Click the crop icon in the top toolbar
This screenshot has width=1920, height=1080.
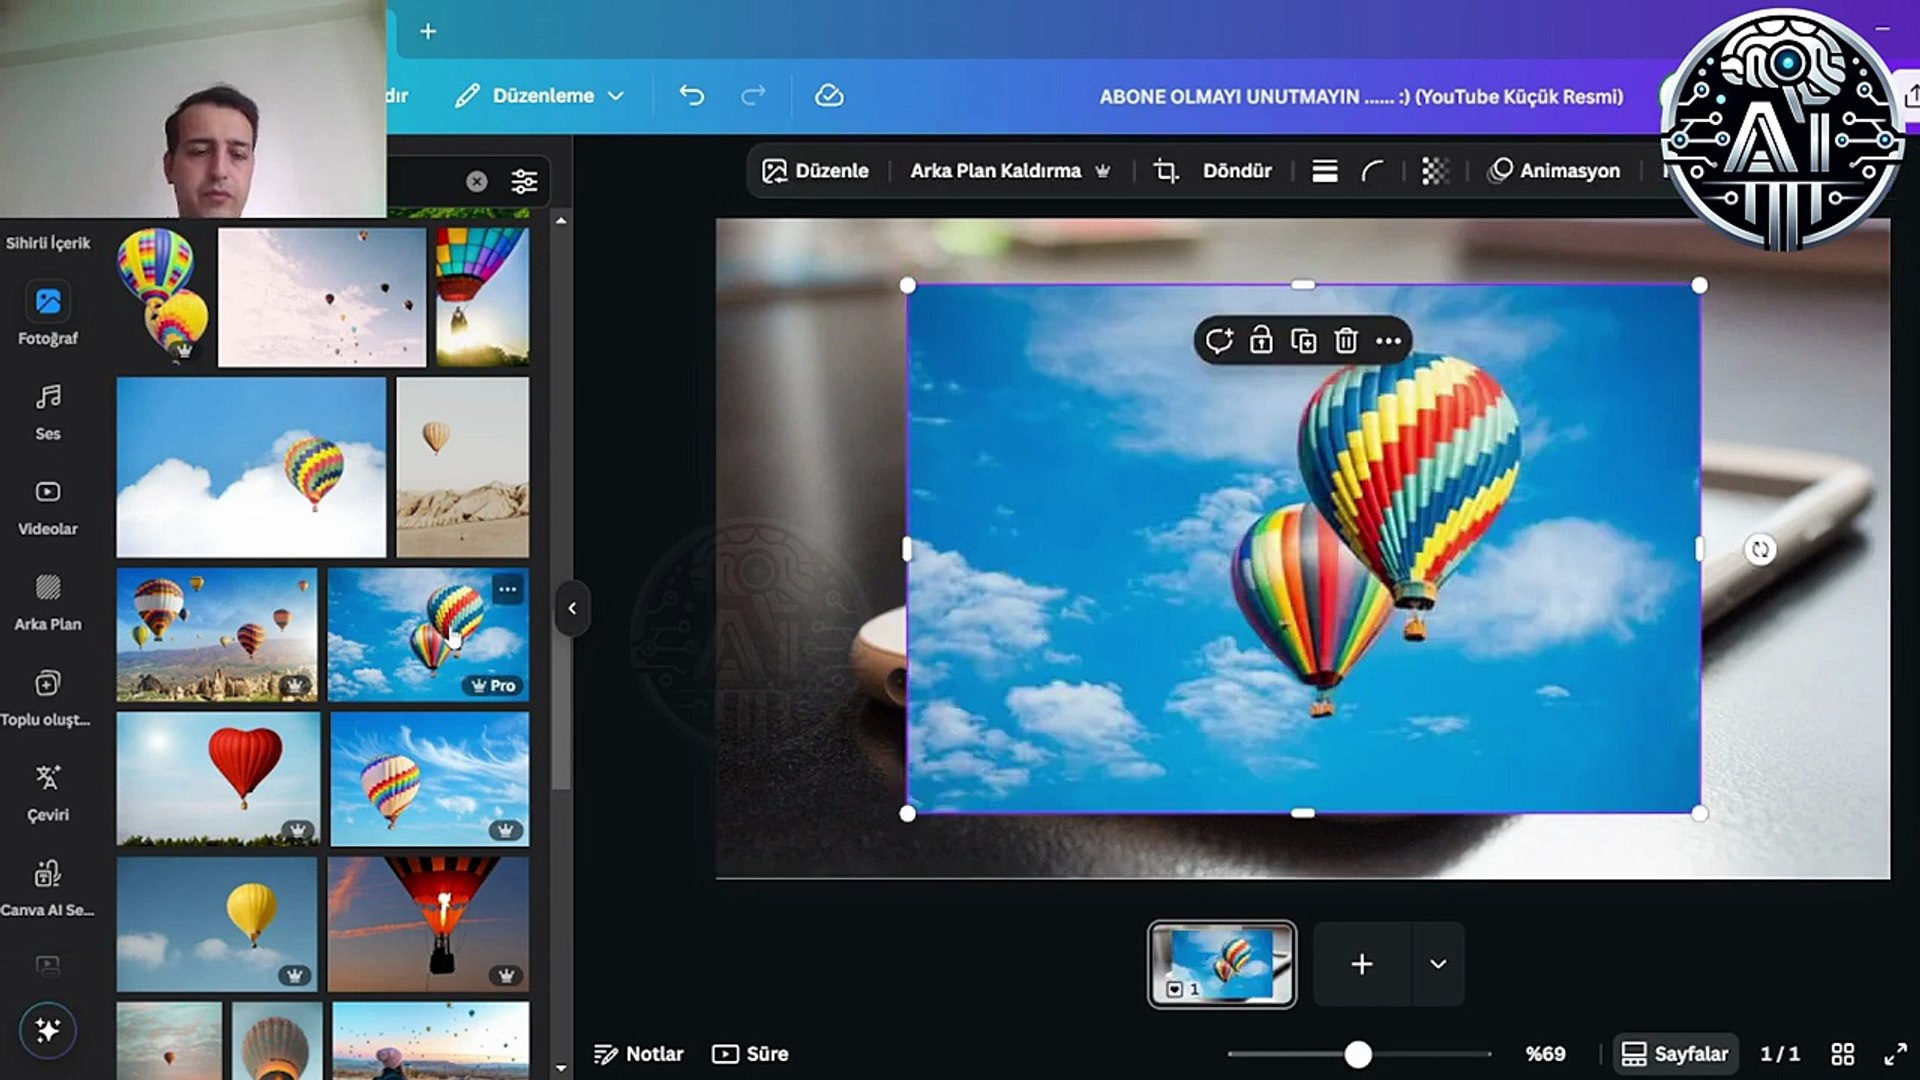[x=1166, y=170]
